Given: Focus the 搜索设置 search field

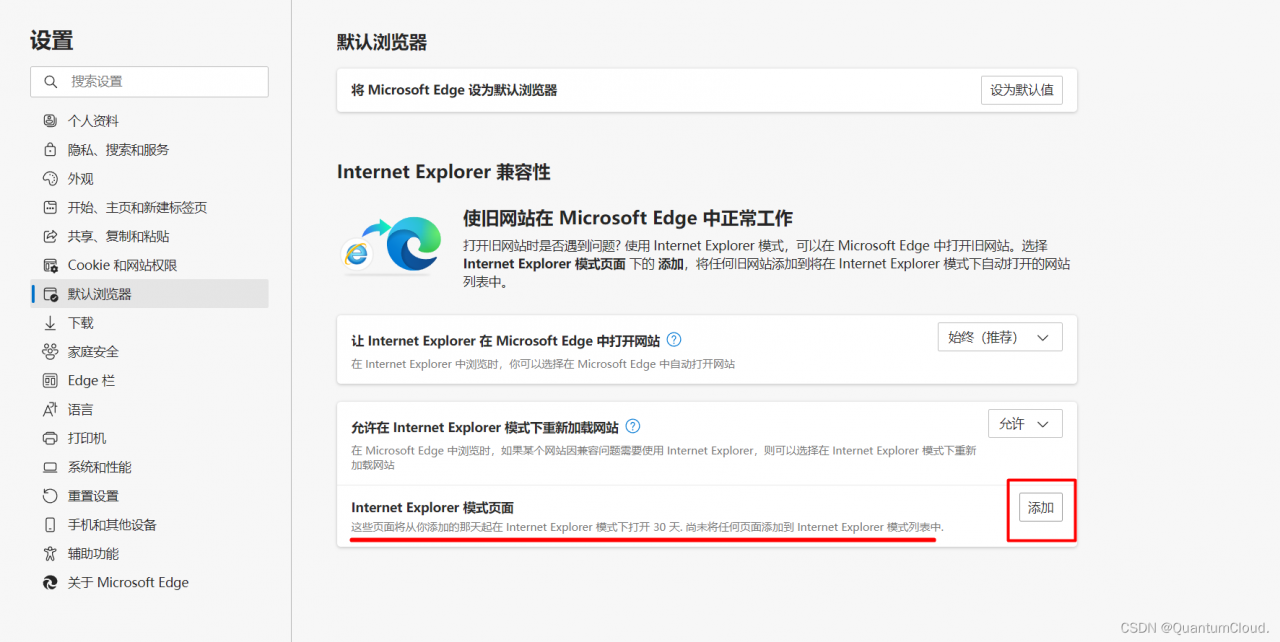Looking at the screenshot, I should 150,82.
